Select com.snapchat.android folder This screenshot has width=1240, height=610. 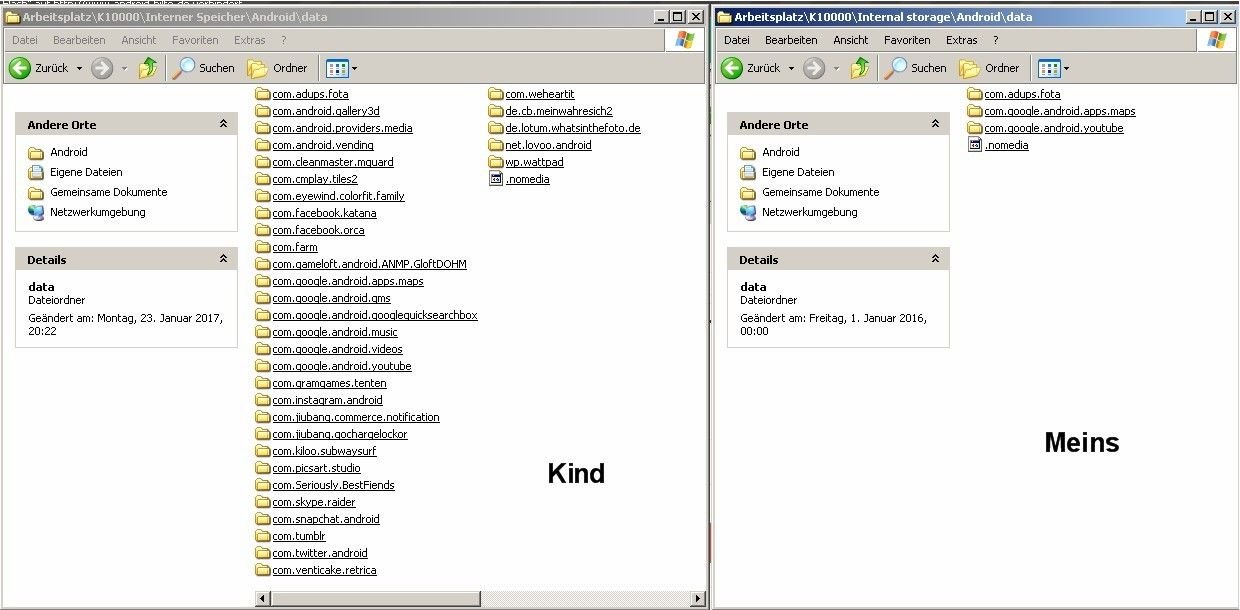[x=317, y=519]
